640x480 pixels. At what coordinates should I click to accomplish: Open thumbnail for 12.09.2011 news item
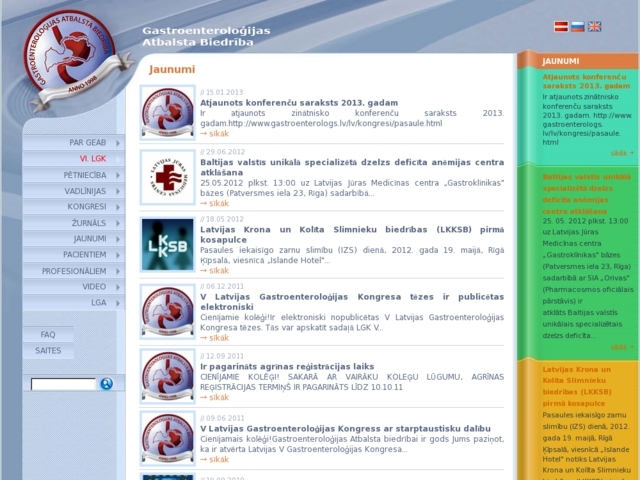tap(168, 376)
